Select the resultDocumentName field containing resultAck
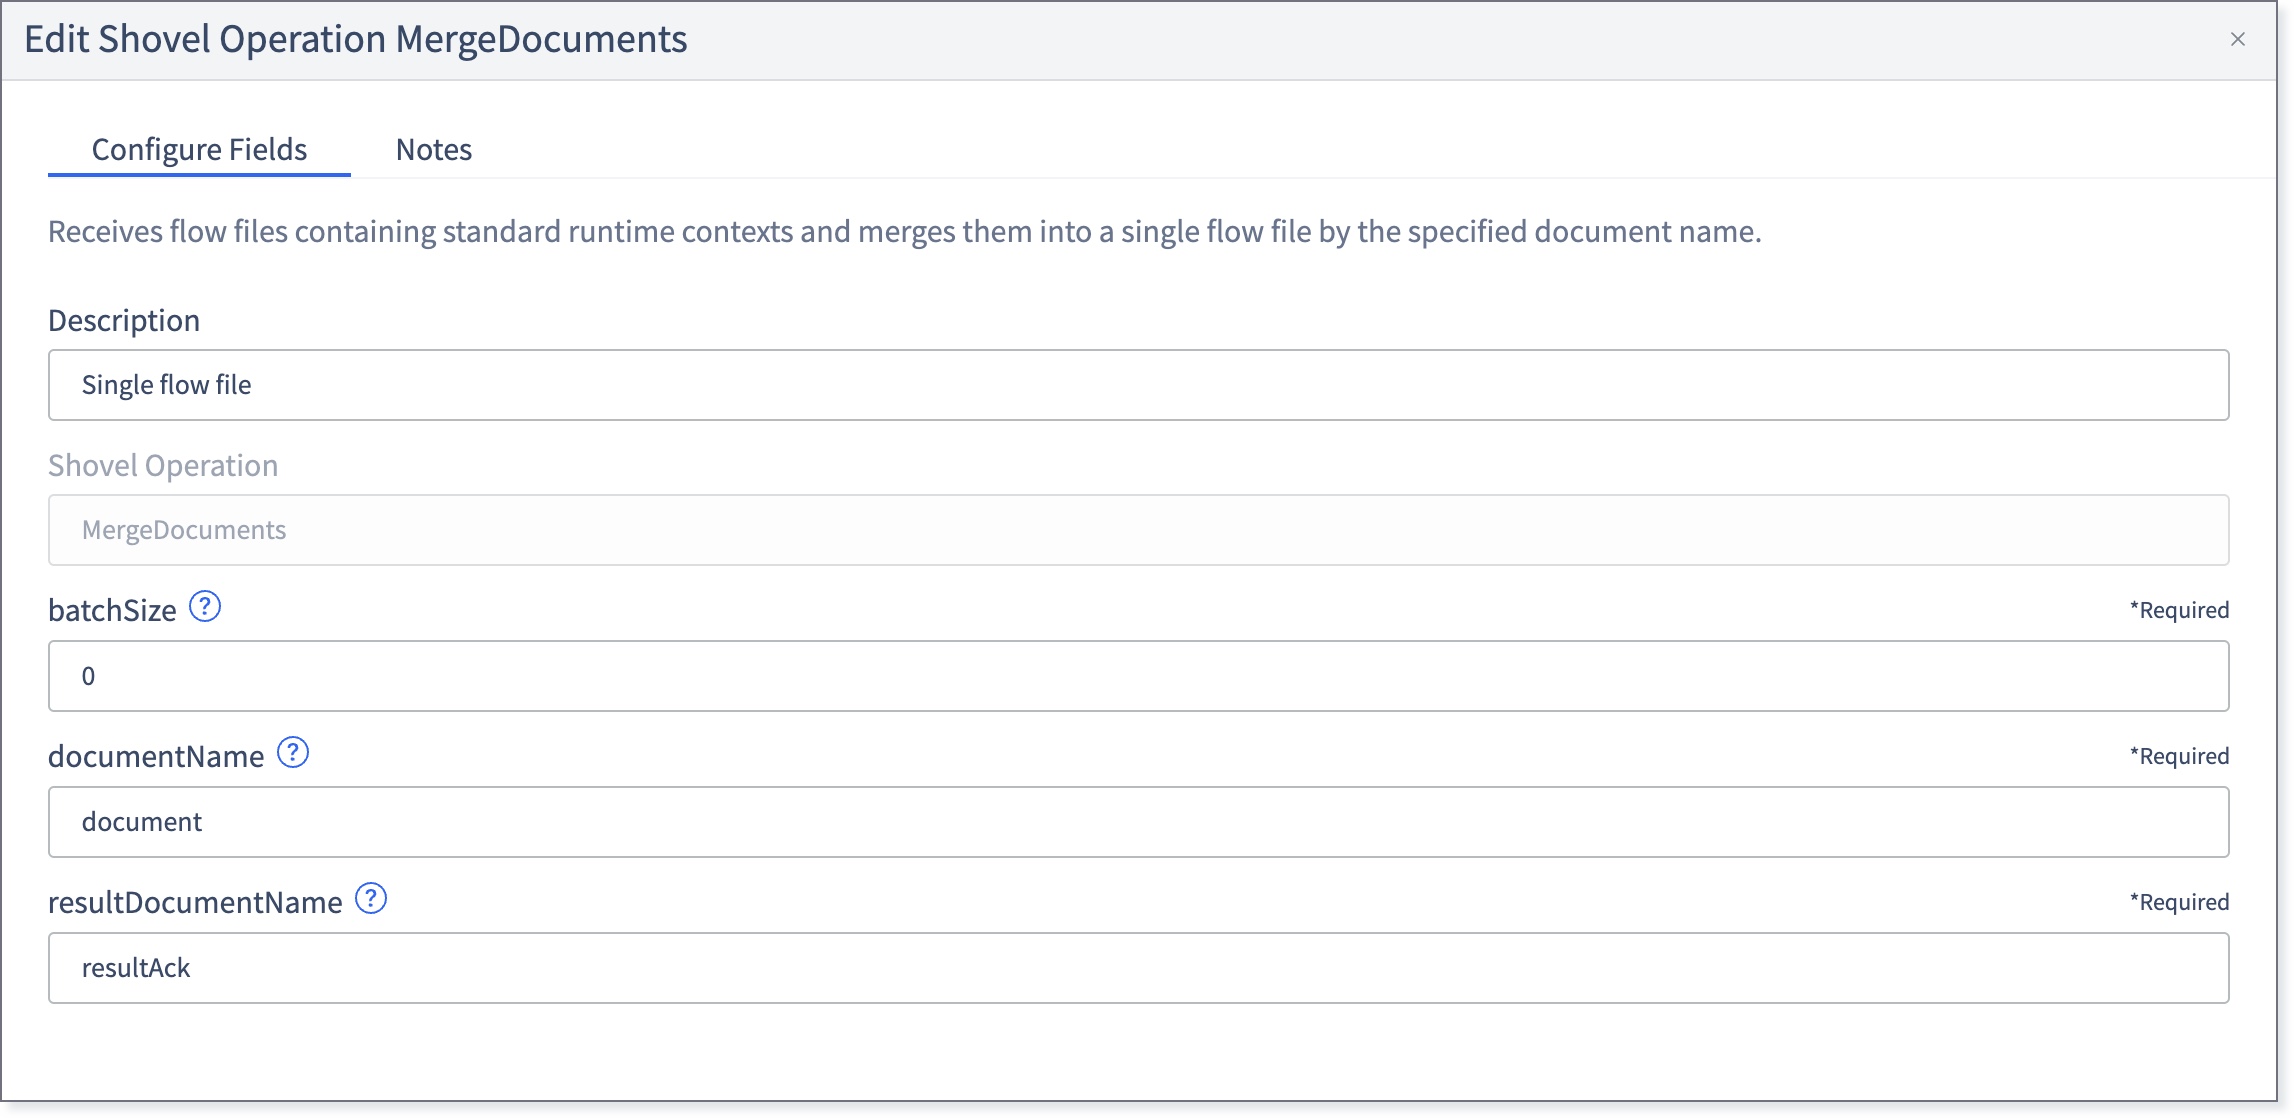2294x1118 pixels. point(1138,968)
